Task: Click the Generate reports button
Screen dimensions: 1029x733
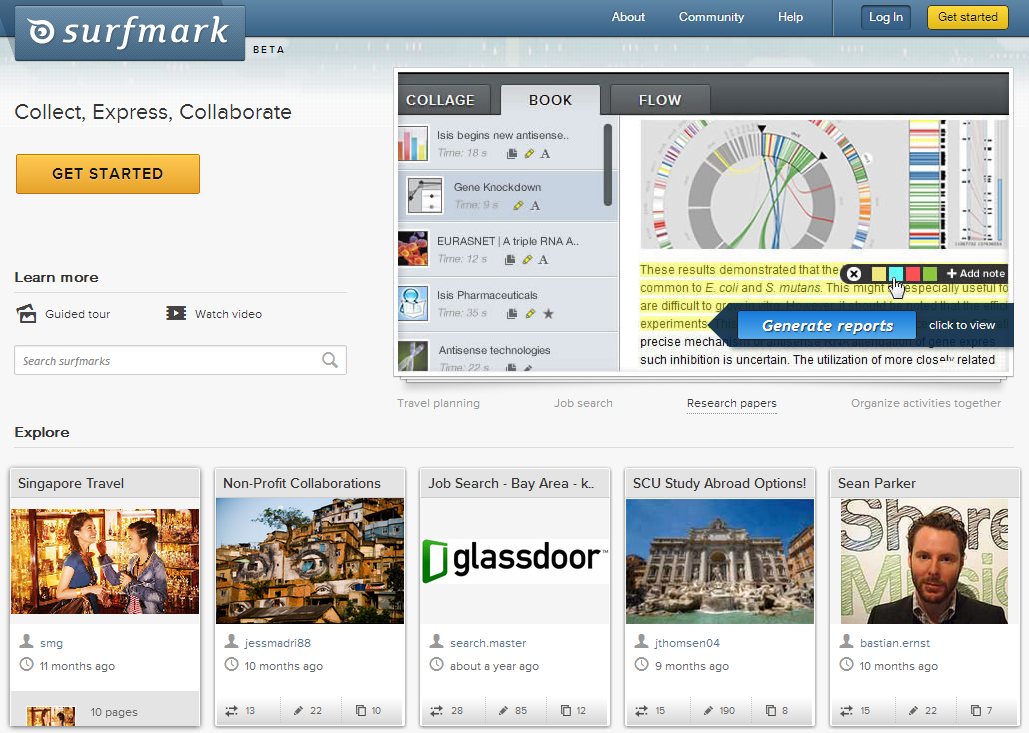Action: [x=827, y=325]
